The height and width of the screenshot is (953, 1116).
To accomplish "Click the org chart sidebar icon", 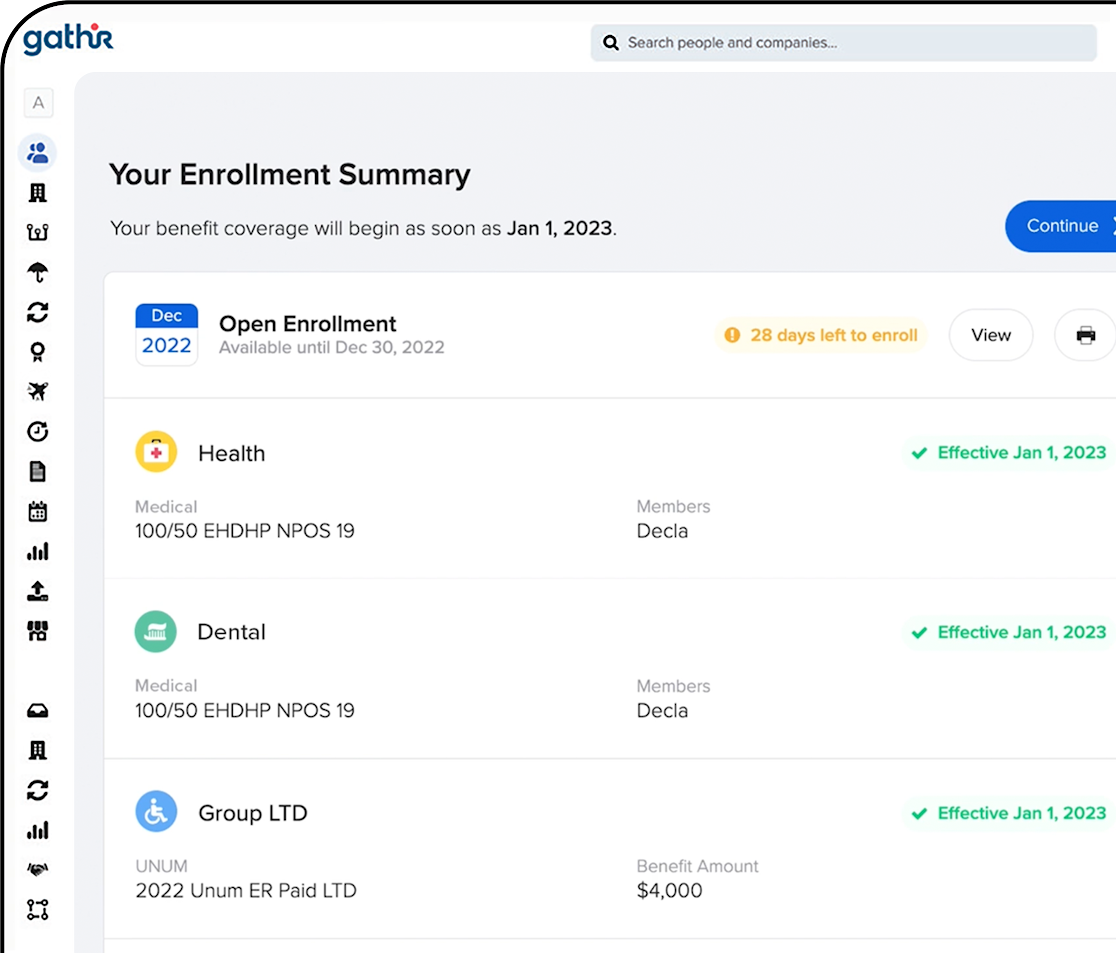I will (x=38, y=233).
